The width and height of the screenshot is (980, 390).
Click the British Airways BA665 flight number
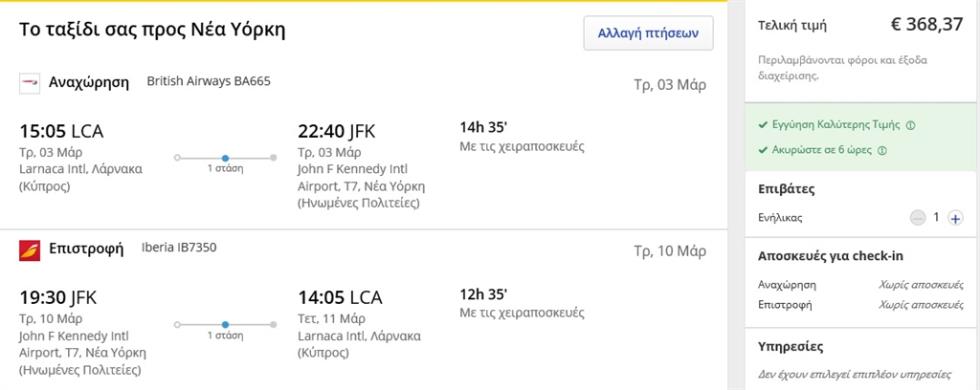pyautogui.click(x=209, y=81)
